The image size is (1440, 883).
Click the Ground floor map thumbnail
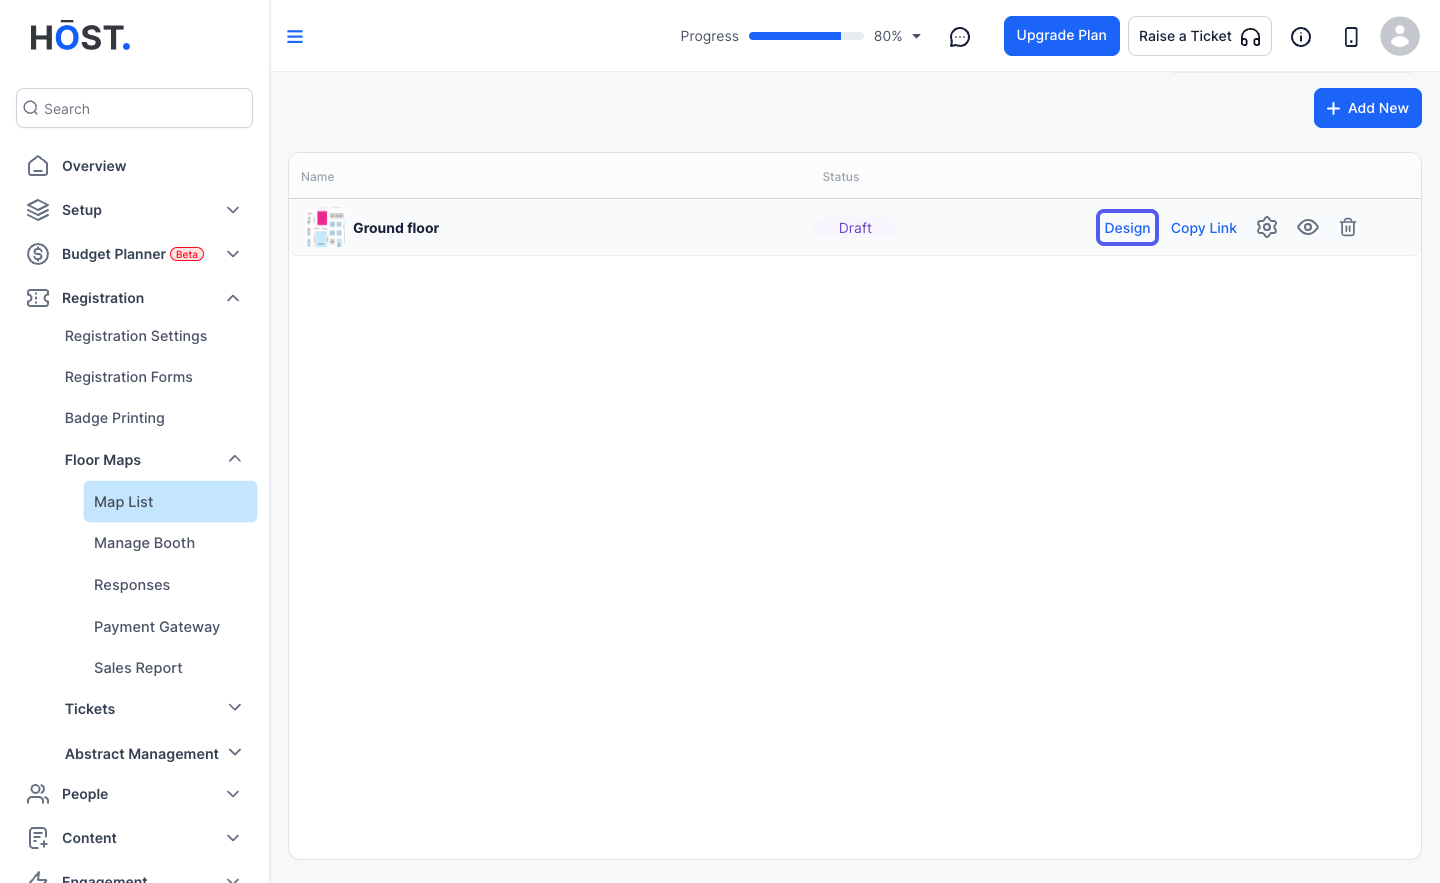click(x=325, y=228)
